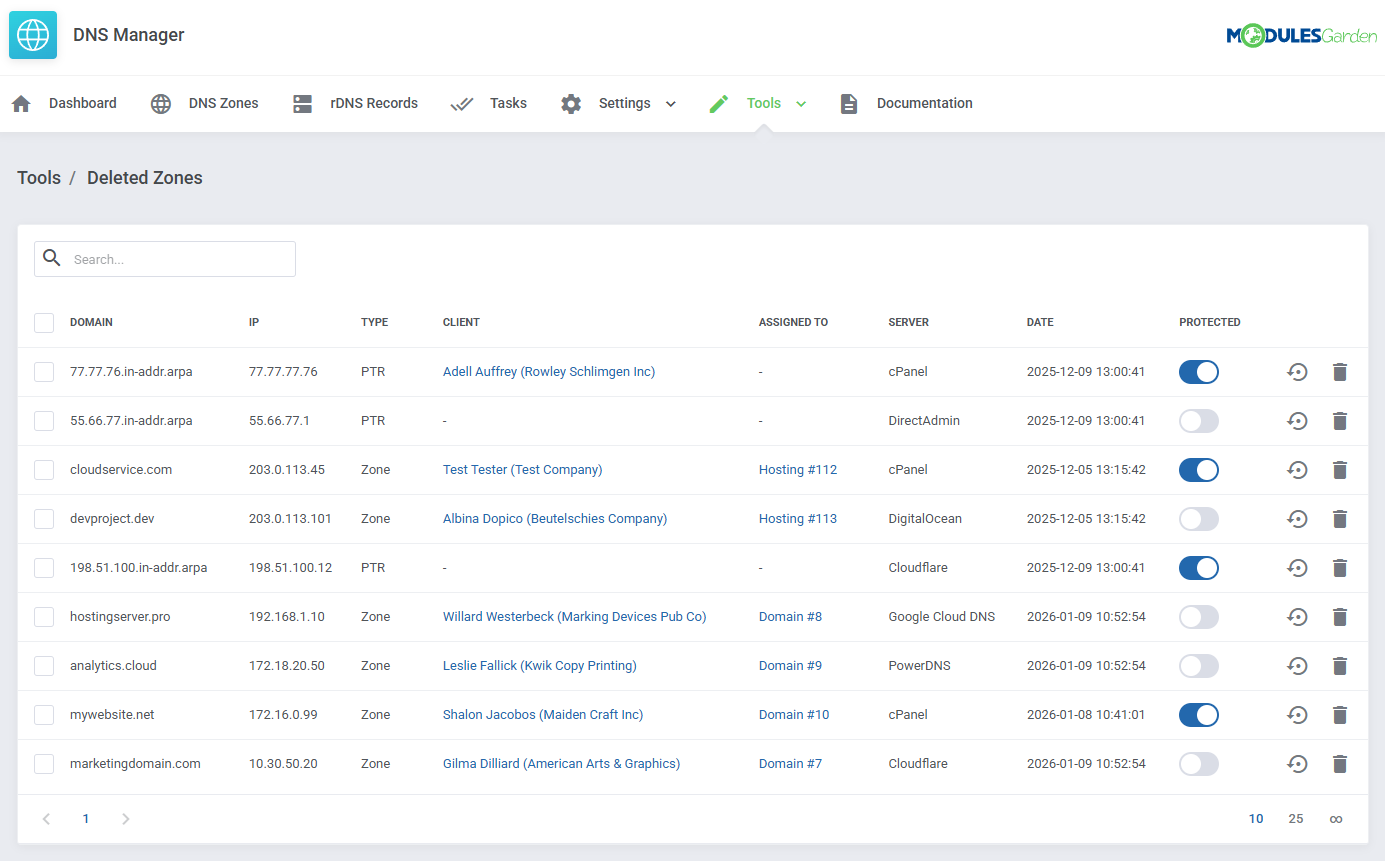Click the DNS Manager logo
Viewport: 1385px width, 861px height.
tap(33, 34)
